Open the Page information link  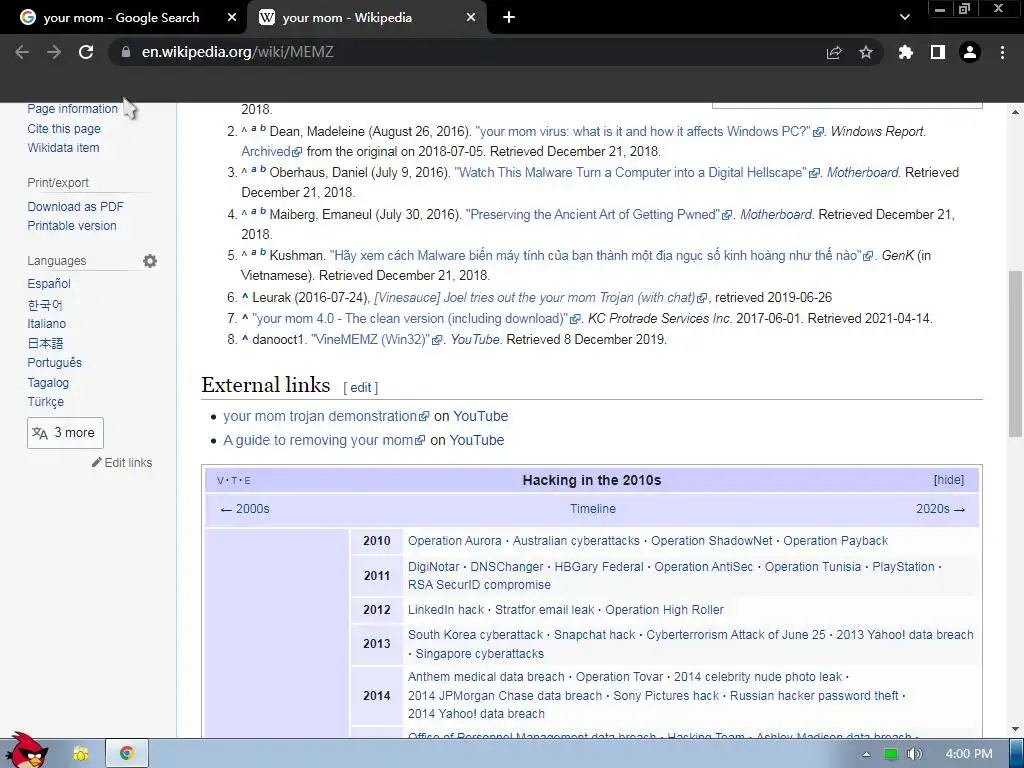click(72, 109)
